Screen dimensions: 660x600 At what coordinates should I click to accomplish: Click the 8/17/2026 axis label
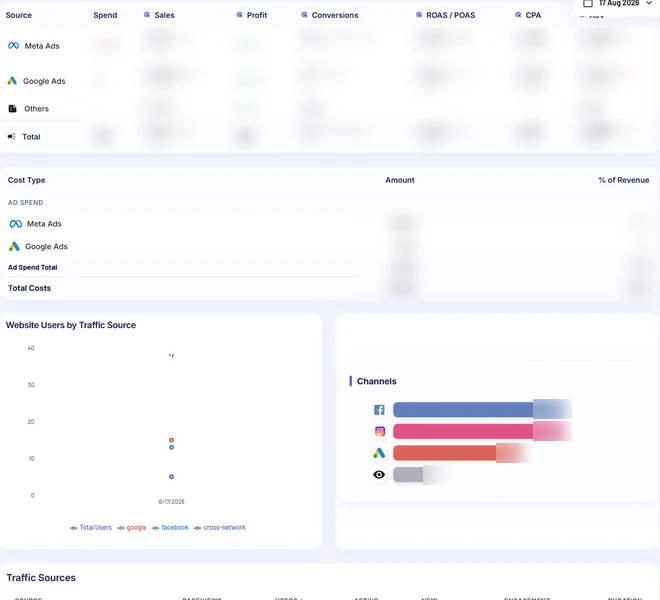[x=171, y=501]
